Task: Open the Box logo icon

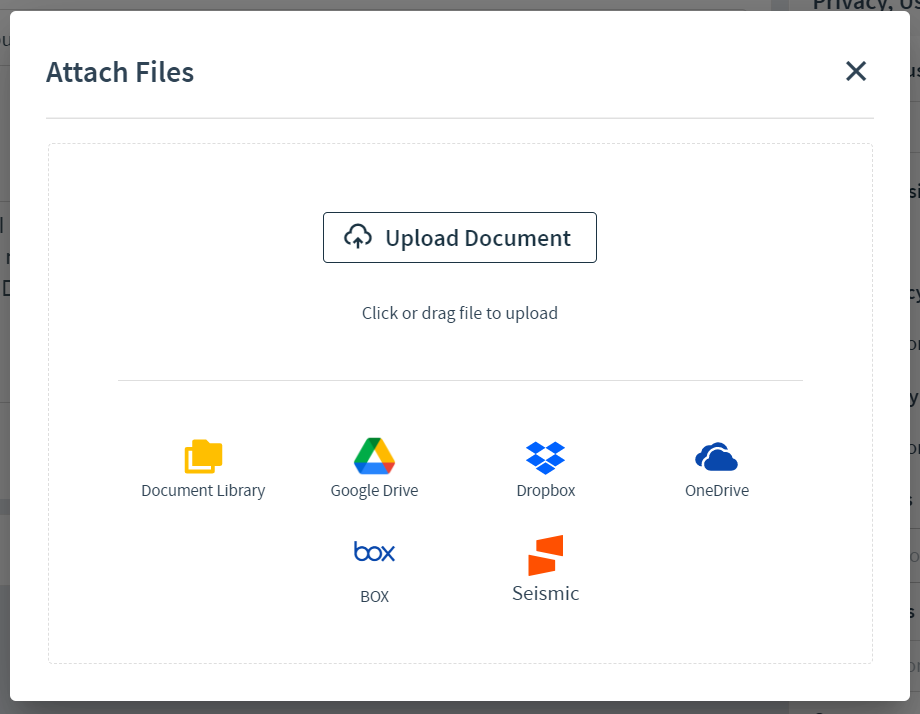Action: pos(374,551)
